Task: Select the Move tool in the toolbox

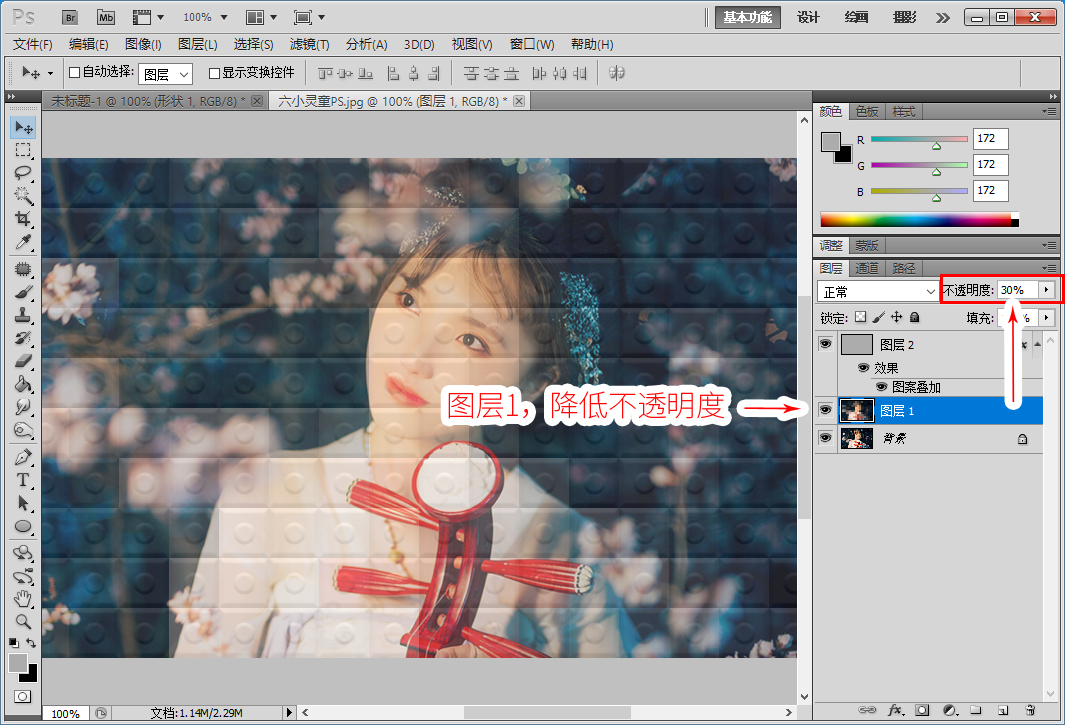Action: tap(23, 127)
